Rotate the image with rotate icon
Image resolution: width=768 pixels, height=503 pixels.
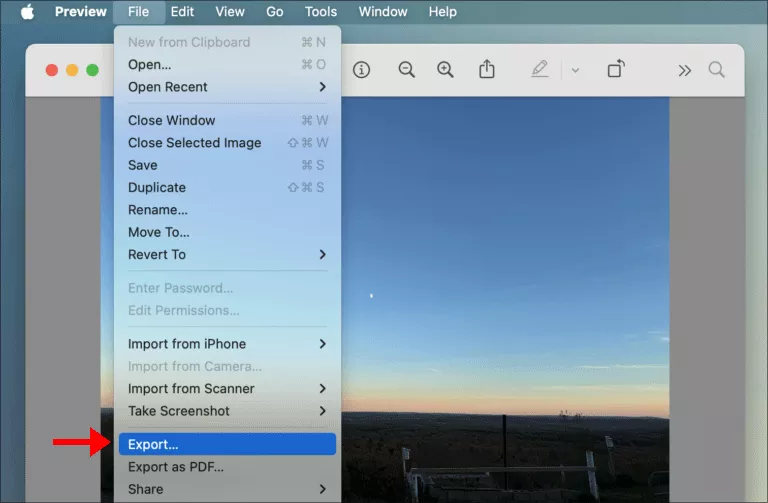click(616, 69)
